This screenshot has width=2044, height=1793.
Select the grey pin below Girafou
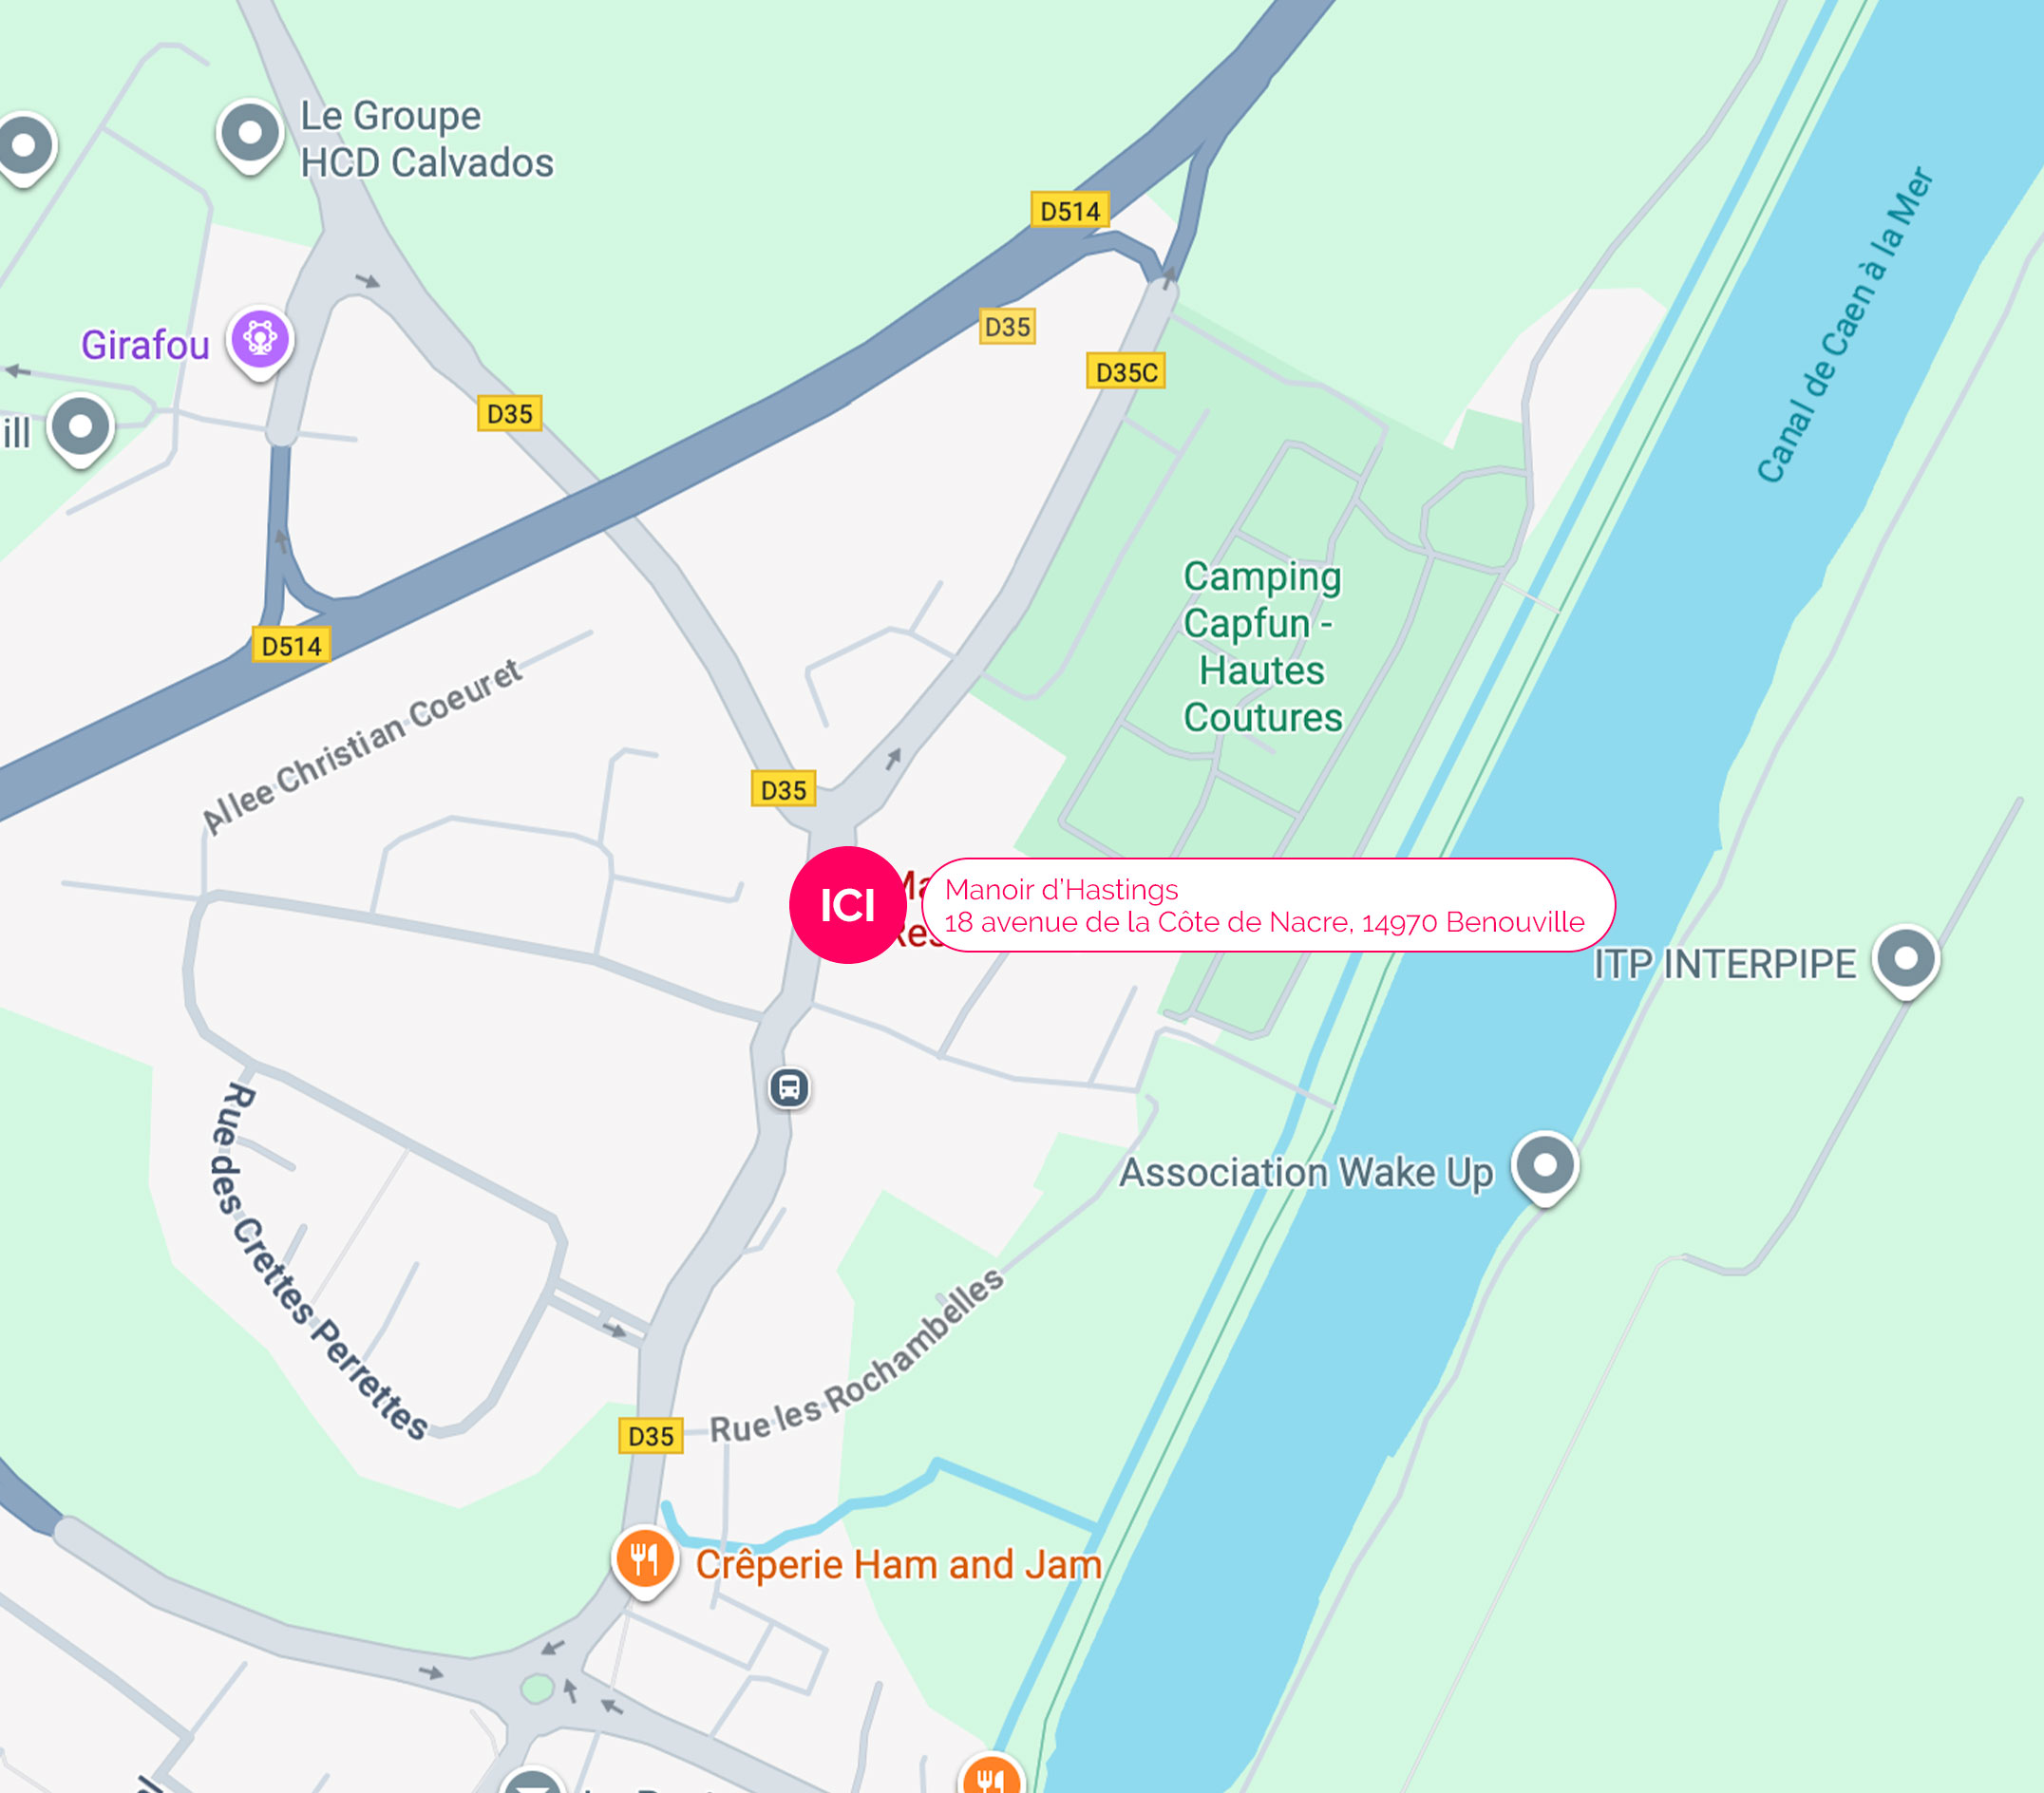[81, 430]
